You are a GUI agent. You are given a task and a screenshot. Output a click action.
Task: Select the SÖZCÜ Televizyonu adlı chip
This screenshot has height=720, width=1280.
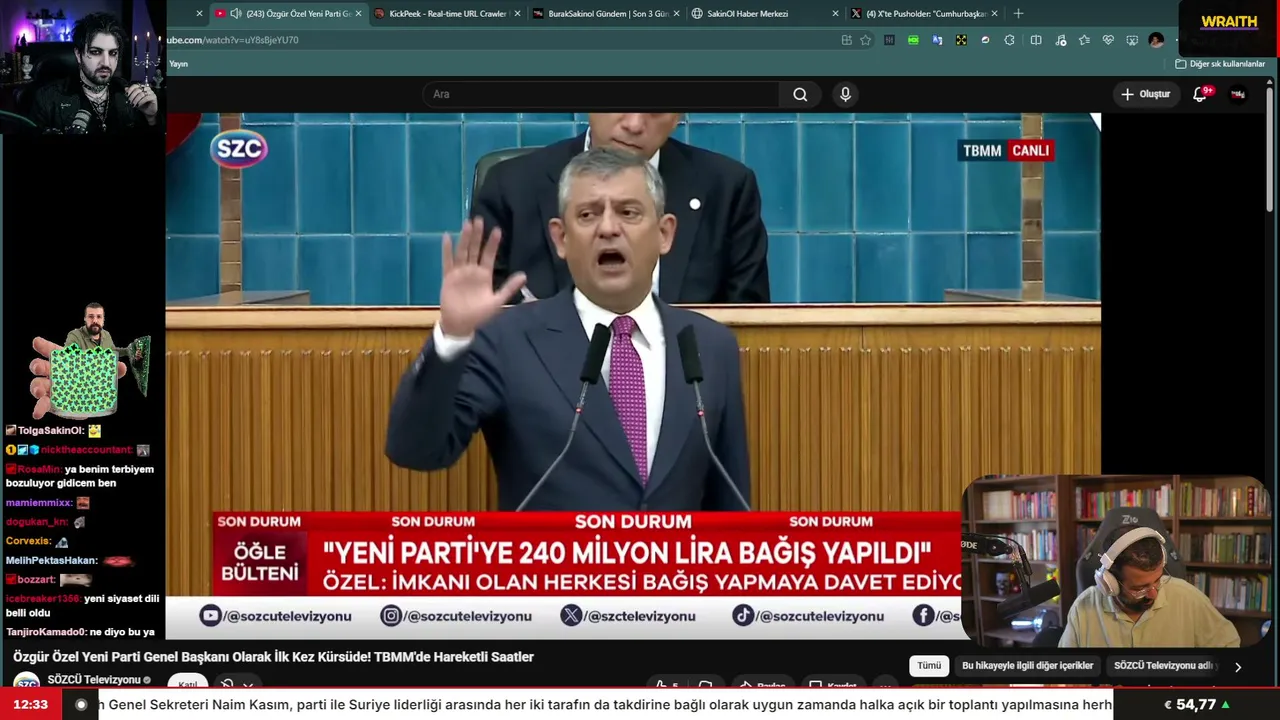pyautogui.click(x=1164, y=666)
